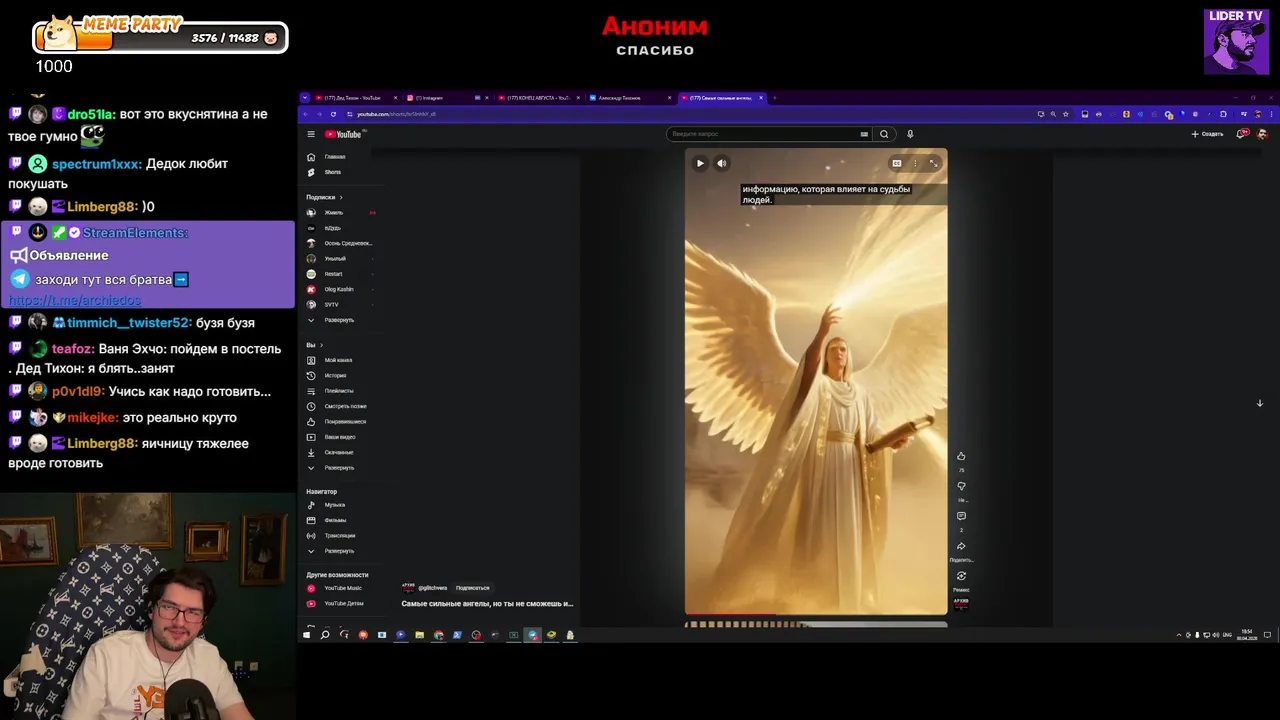Open История in sidebar
Viewport: 1280px width, 720px height.
[335, 376]
